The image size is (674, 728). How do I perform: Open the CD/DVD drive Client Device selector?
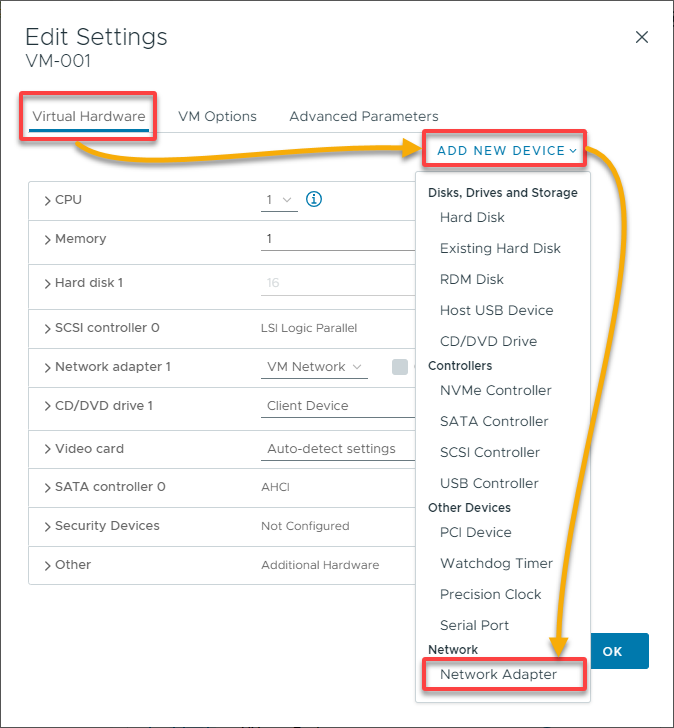[338, 406]
